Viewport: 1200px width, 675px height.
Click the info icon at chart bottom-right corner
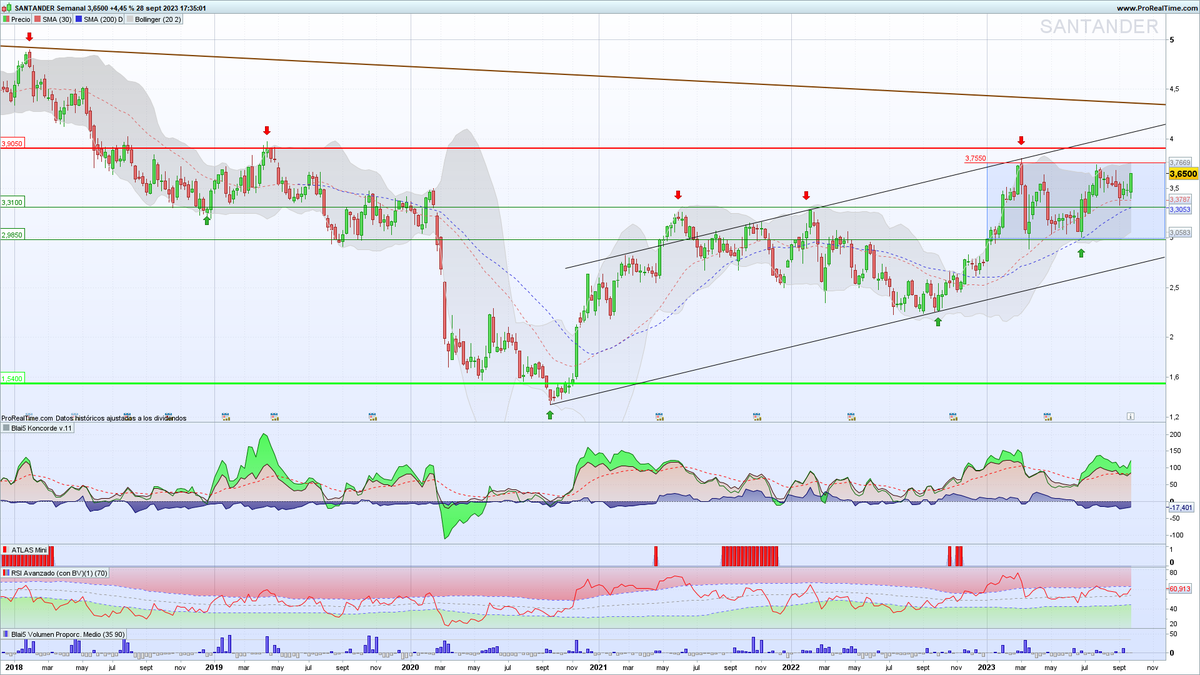(x=1130, y=414)
